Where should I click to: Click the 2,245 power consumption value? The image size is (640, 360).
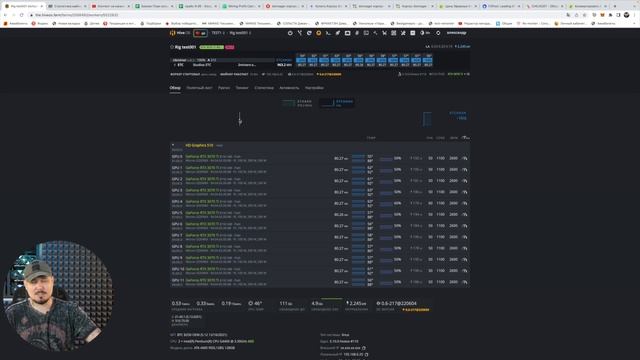356,304
